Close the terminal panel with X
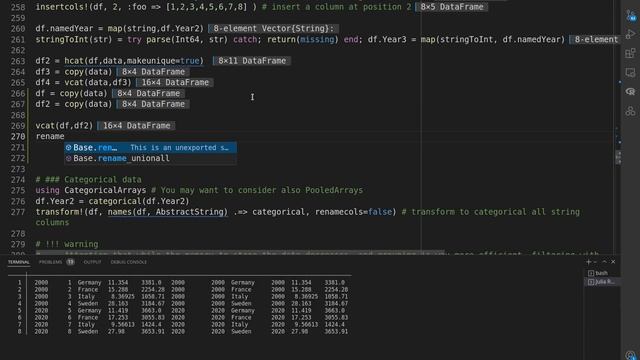 613,262
